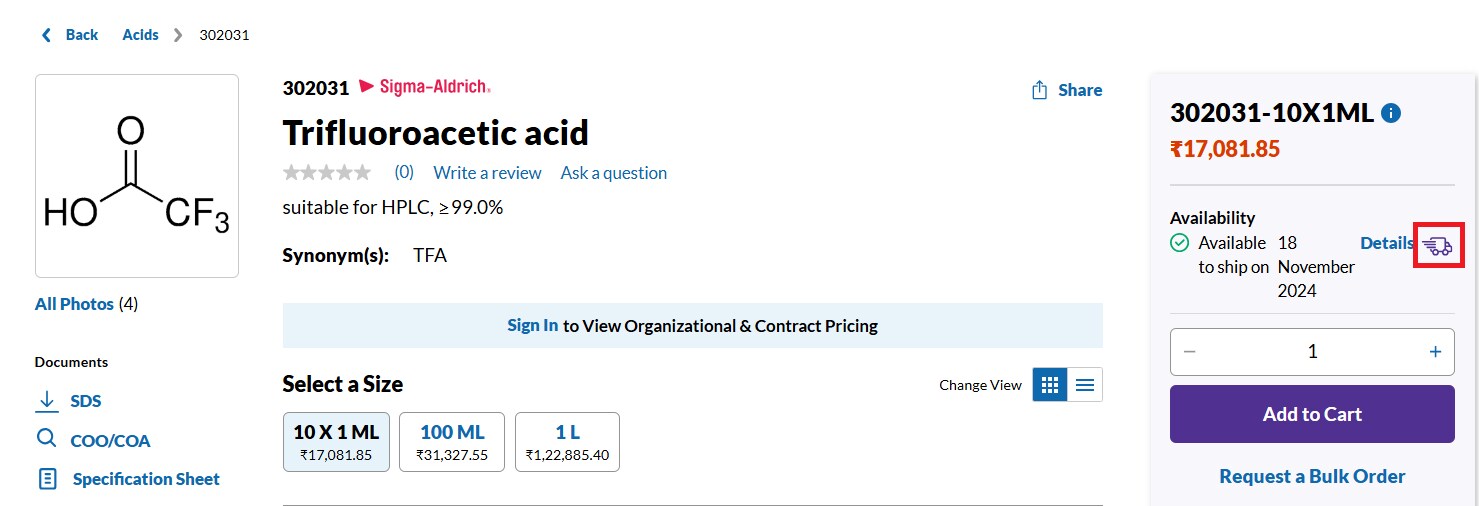Select the 100 ML size option

click(x=452, y=442)
